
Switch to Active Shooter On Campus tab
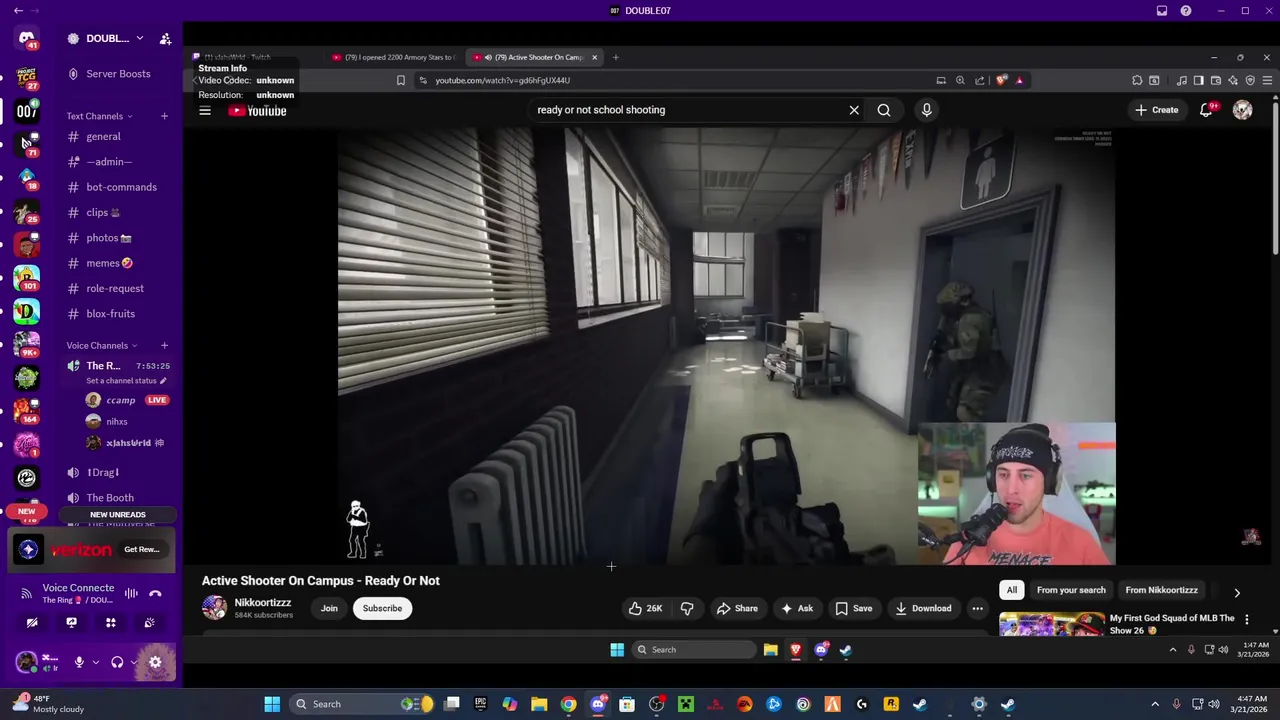point(533,57)
